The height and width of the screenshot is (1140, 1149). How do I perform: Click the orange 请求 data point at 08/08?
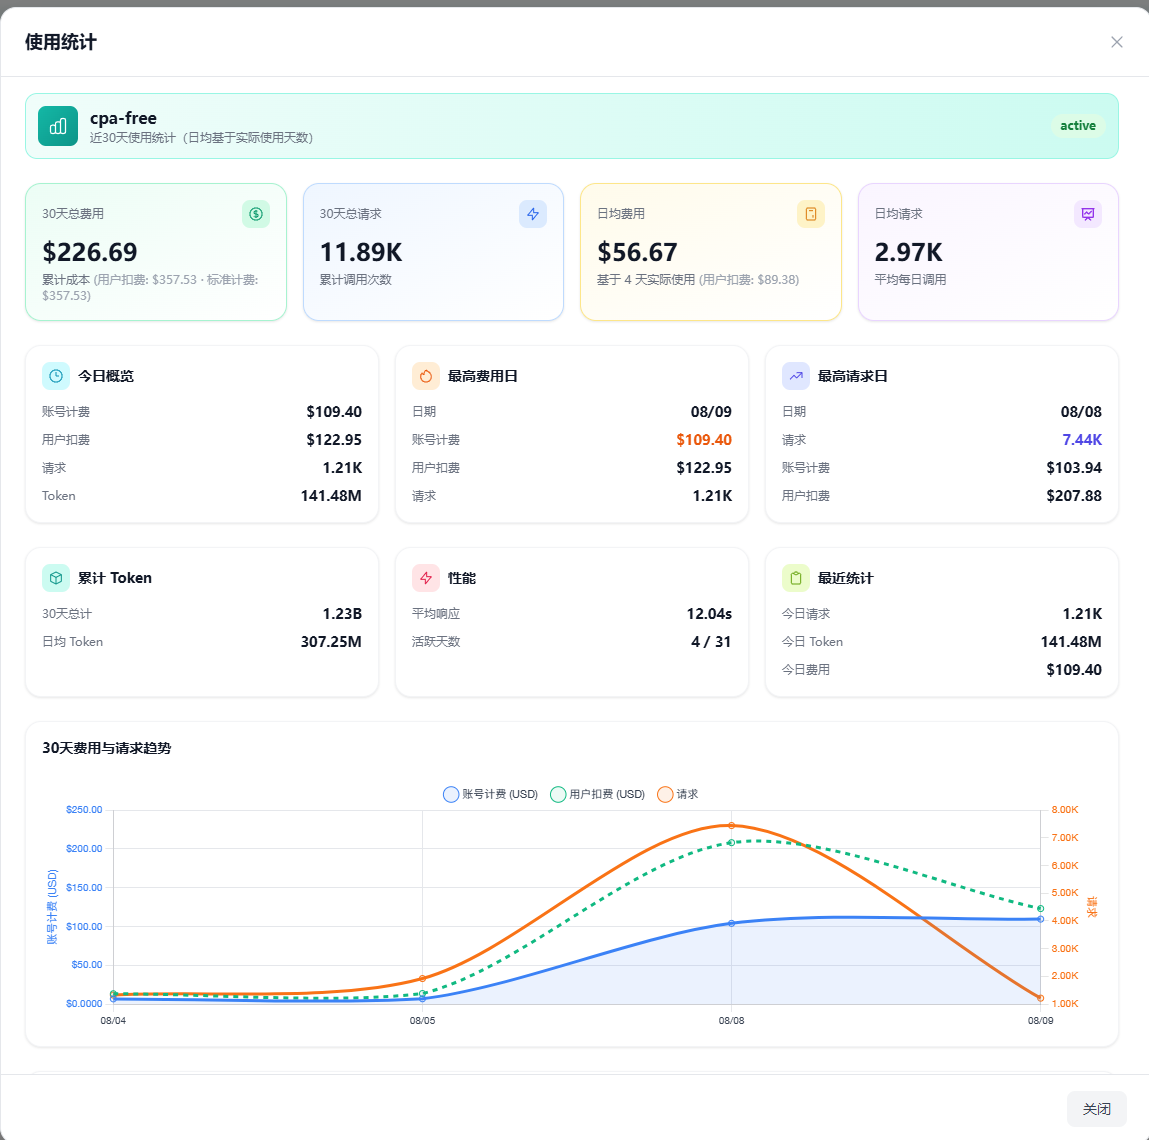tap(731, 826)
